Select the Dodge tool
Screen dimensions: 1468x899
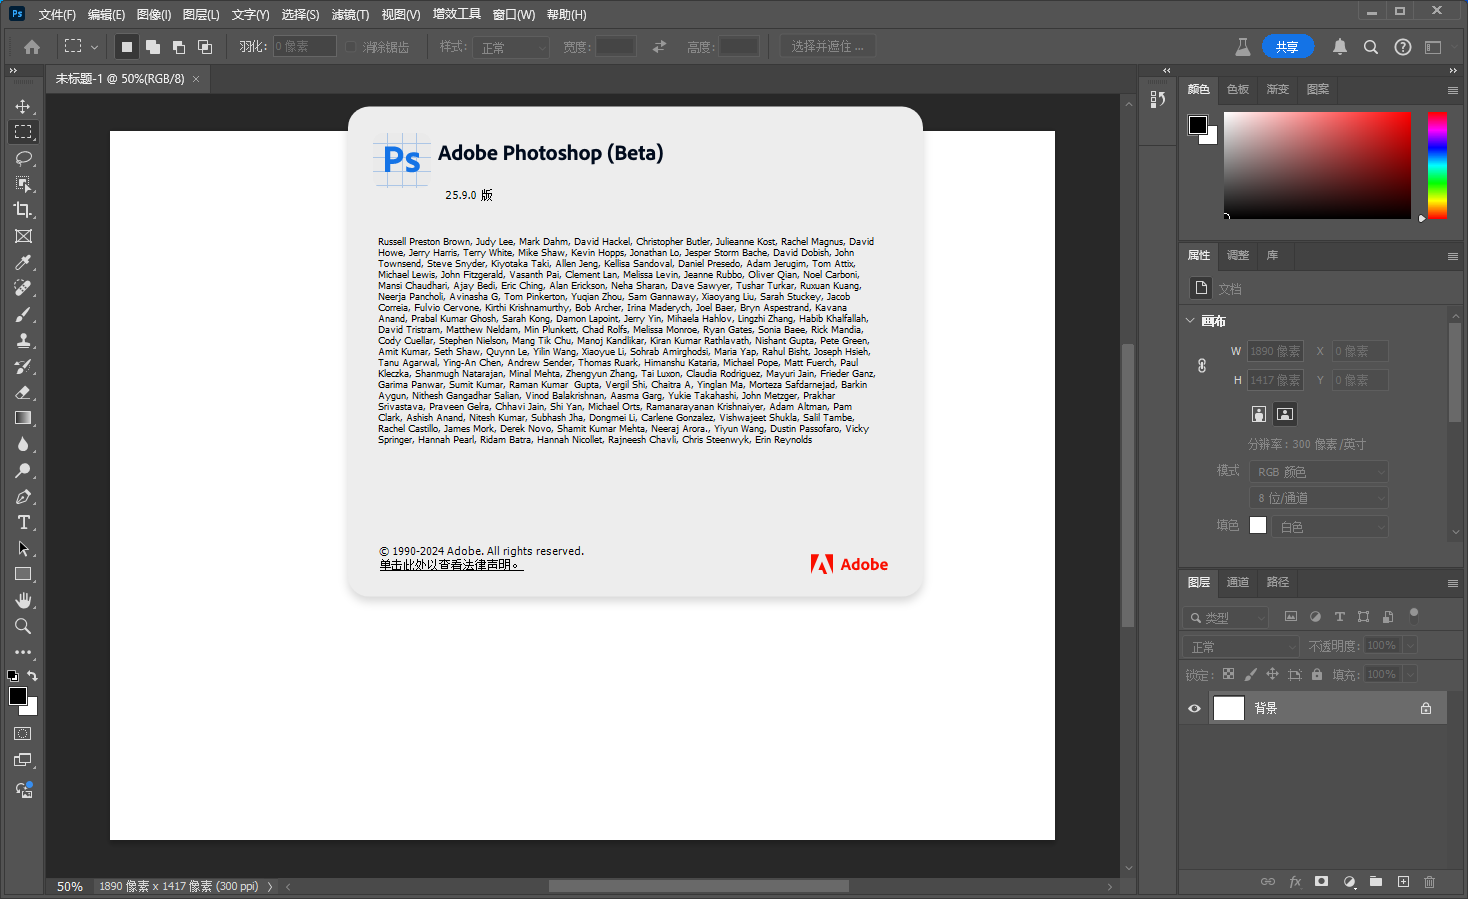23,470
